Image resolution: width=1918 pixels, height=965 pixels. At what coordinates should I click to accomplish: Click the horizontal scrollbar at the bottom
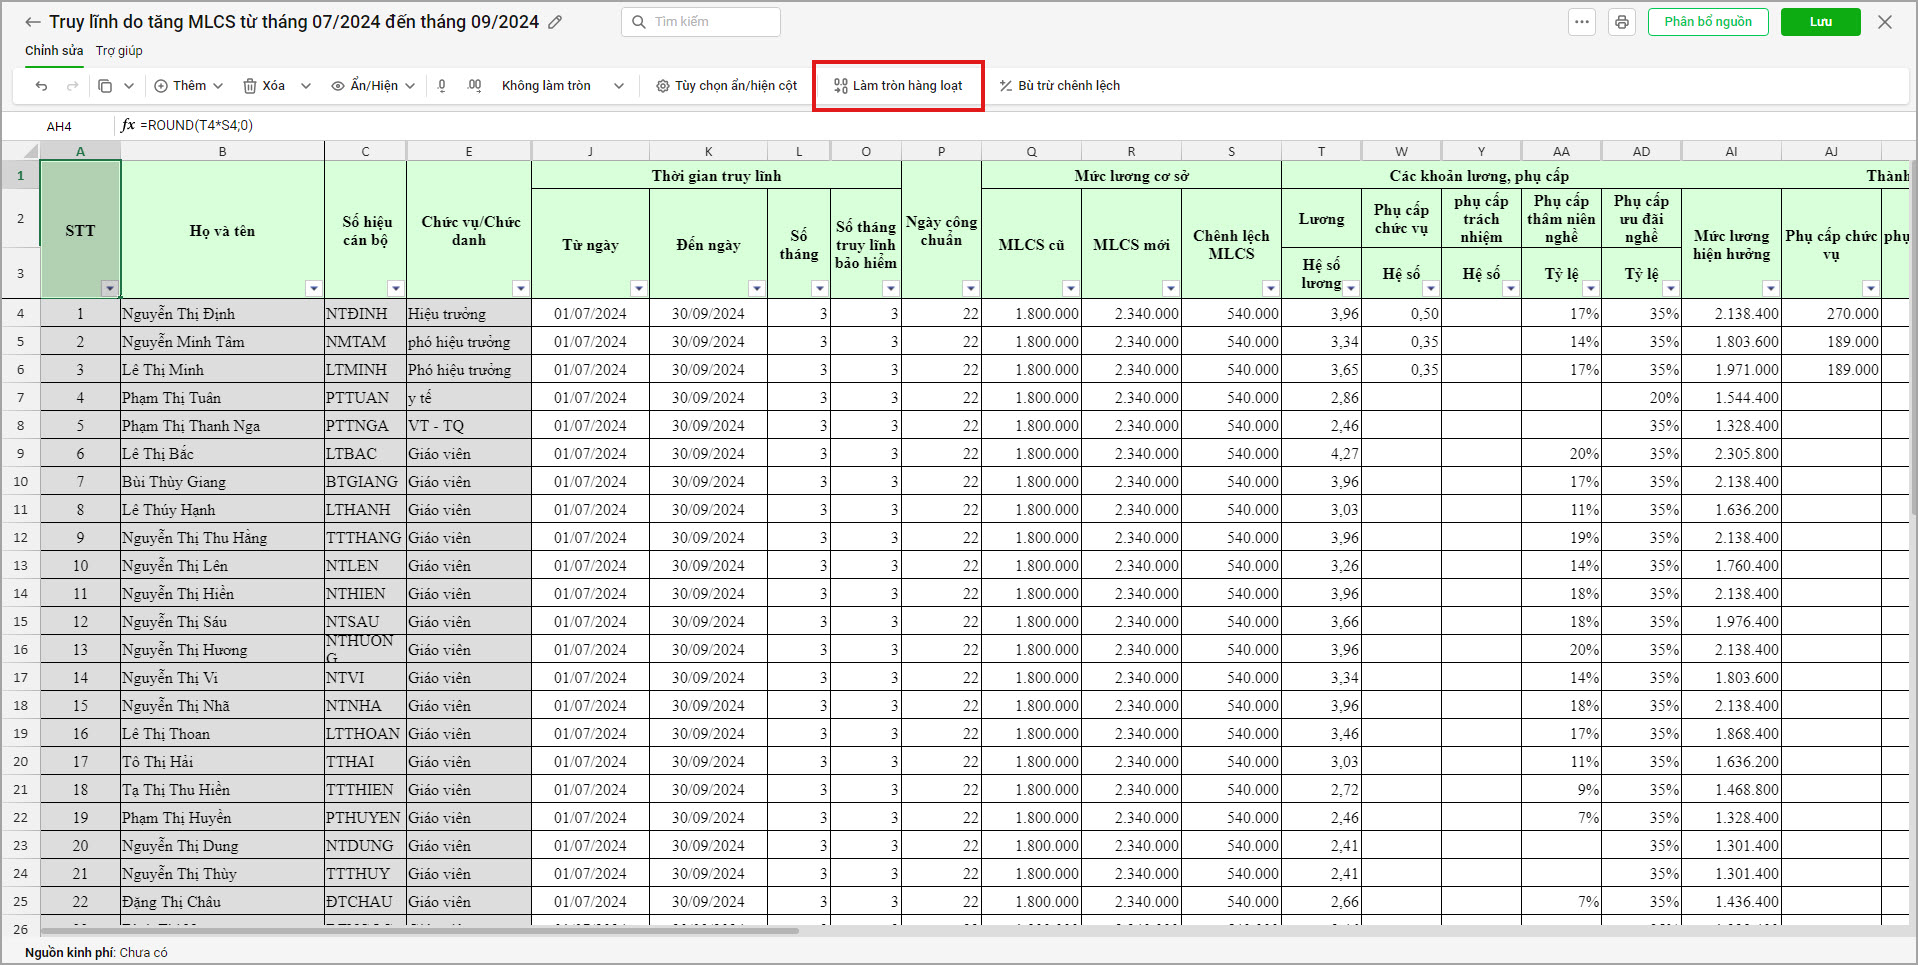420,931
